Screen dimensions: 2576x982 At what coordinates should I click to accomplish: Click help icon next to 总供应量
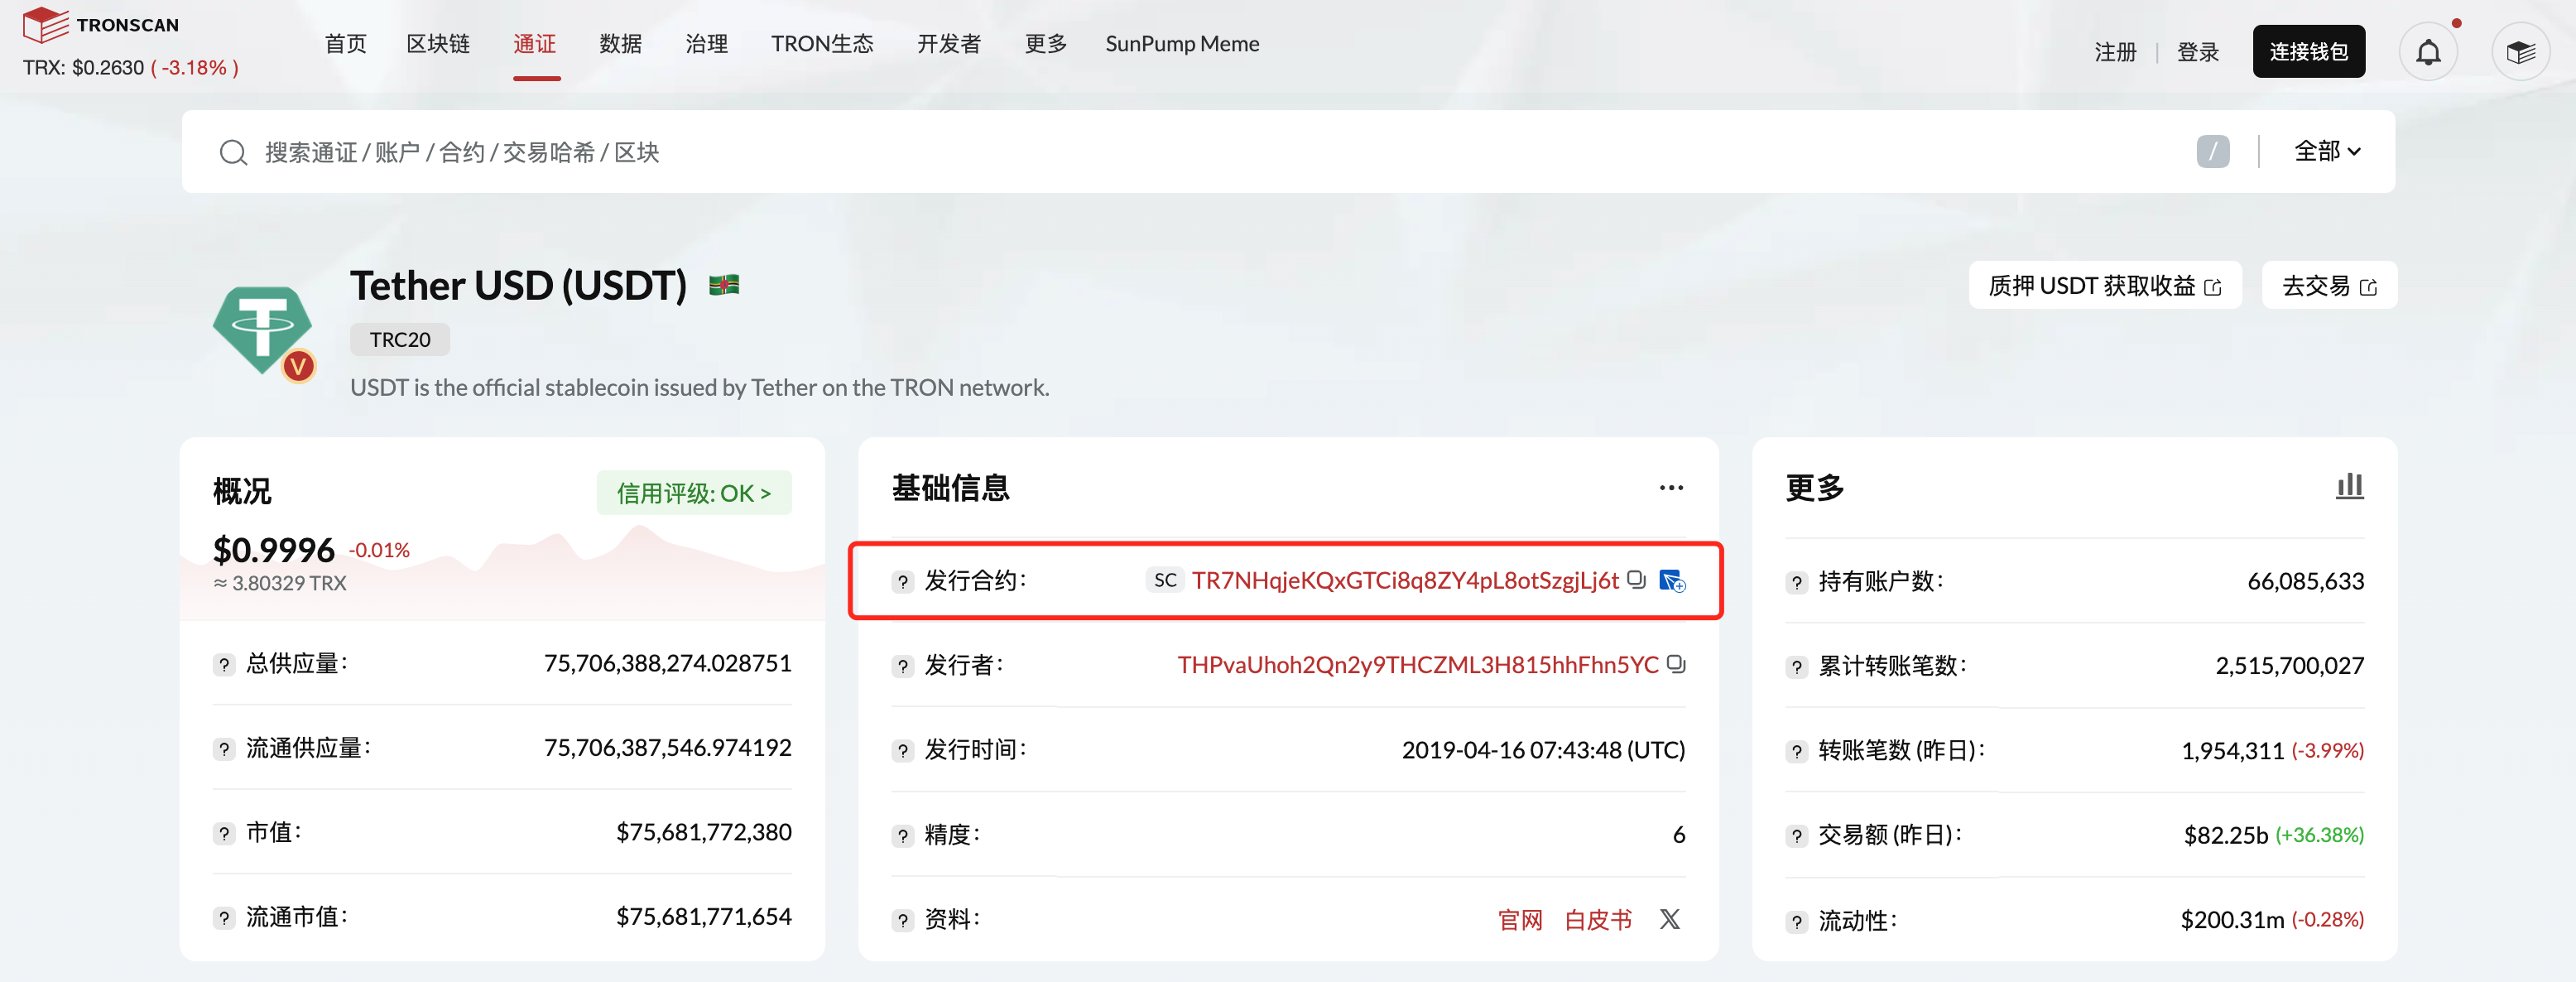(x=224, y=665)
